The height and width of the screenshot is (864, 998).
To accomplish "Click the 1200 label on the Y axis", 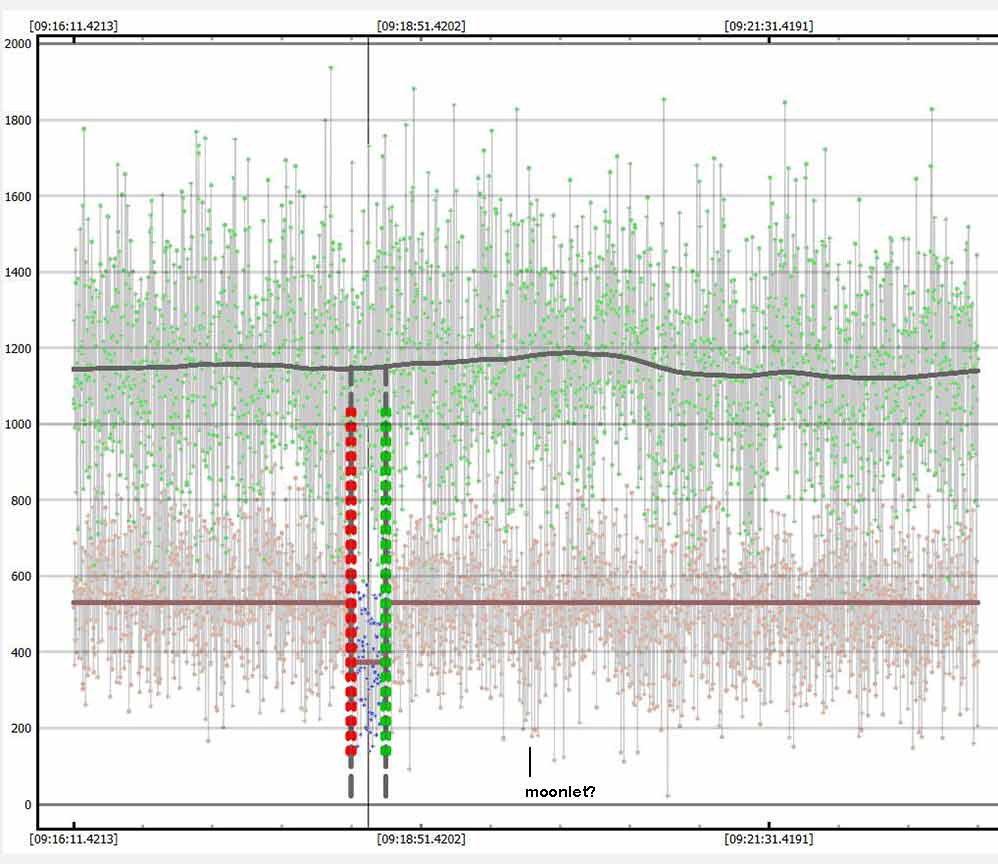I will click(x=17, y=349).
